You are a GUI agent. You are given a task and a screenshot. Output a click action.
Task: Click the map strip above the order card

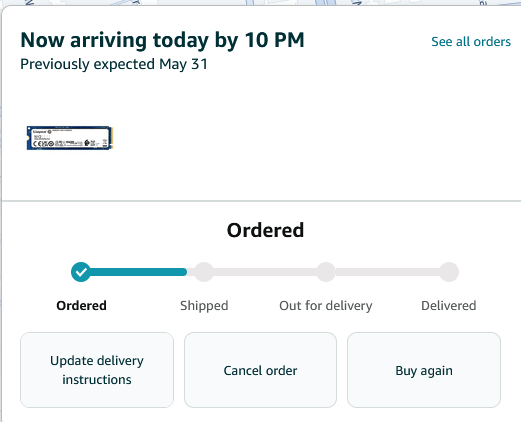pos(260,3)
